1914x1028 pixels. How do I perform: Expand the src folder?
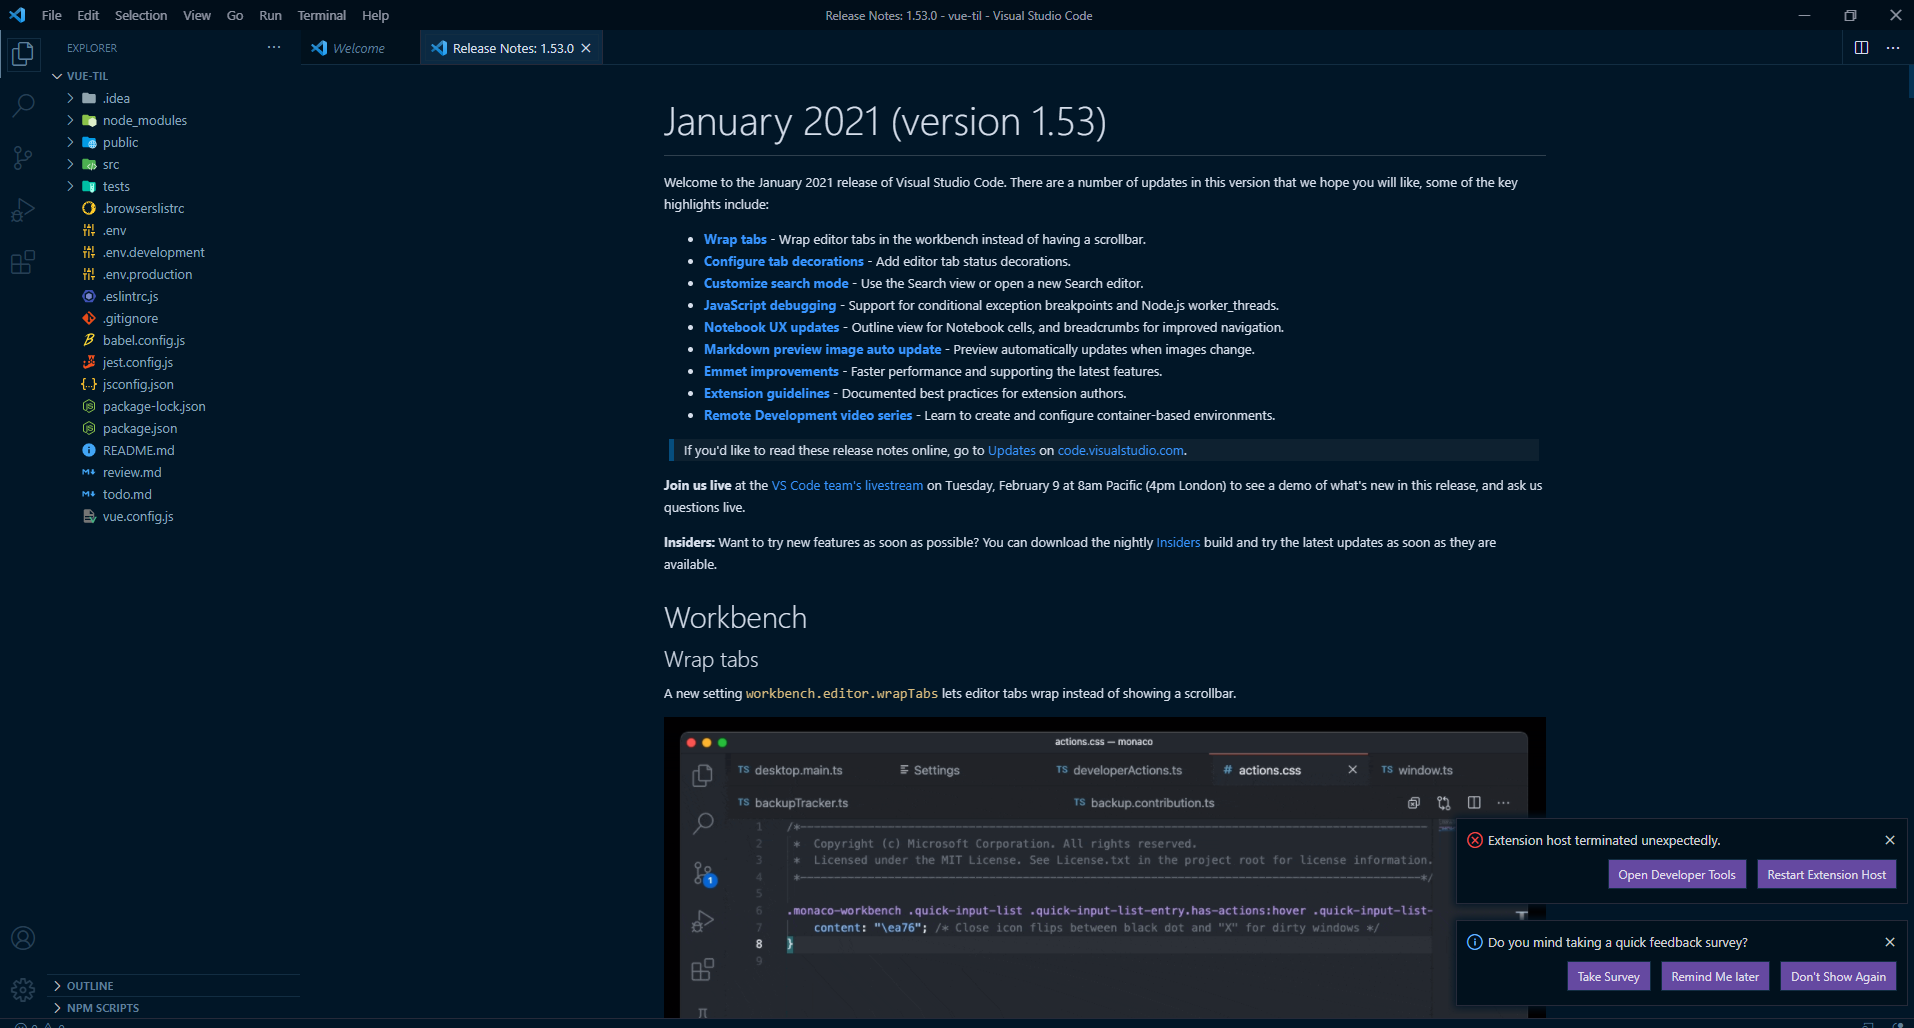click(x=110, y=164)
